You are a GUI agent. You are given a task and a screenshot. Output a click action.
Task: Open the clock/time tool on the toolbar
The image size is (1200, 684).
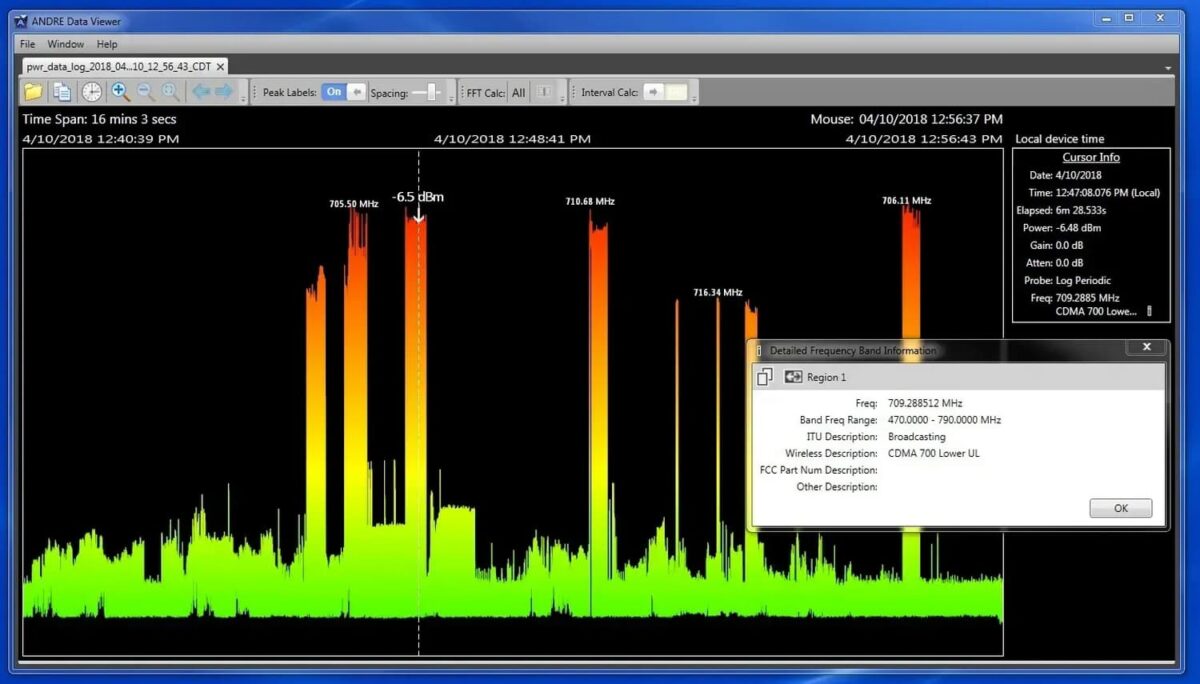(x=89, y=91)
